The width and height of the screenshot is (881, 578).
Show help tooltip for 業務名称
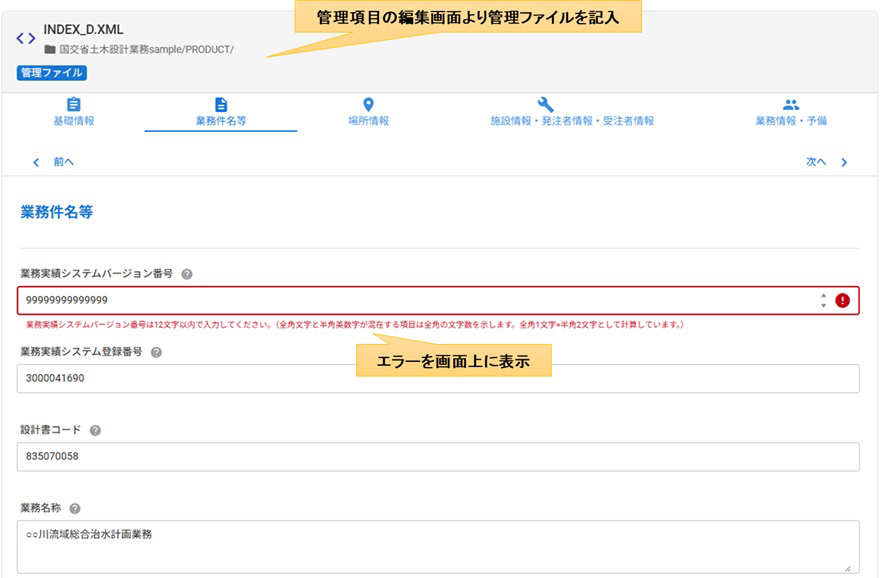click(76, 509)
